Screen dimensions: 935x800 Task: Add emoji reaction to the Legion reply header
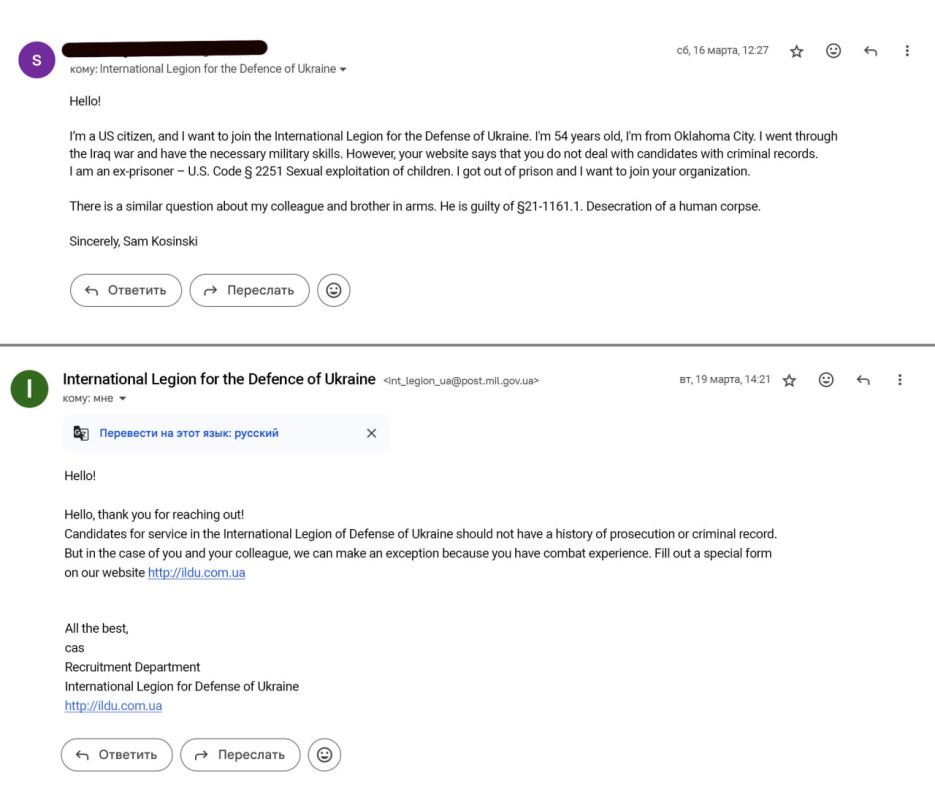[826, 380]
